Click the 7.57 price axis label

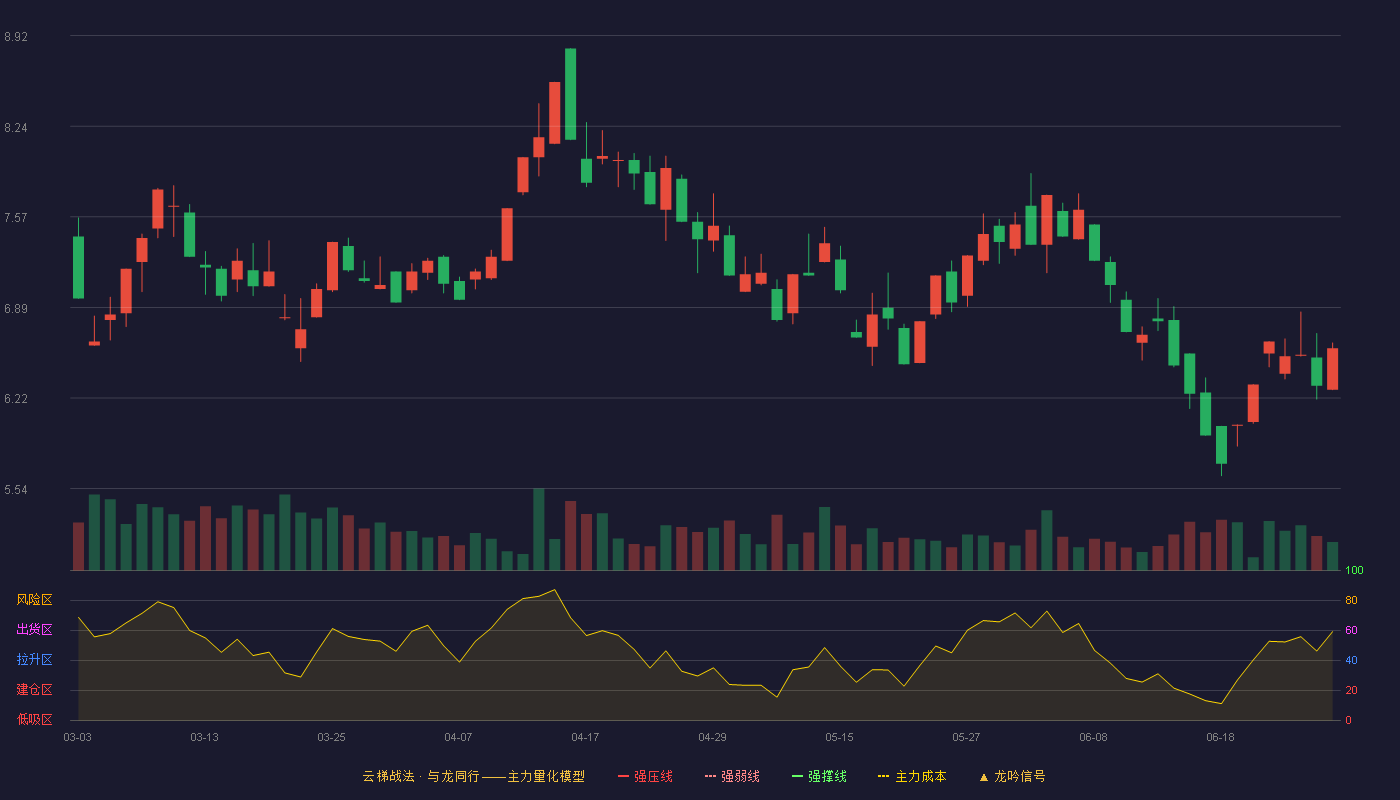[x=16, y=218]
